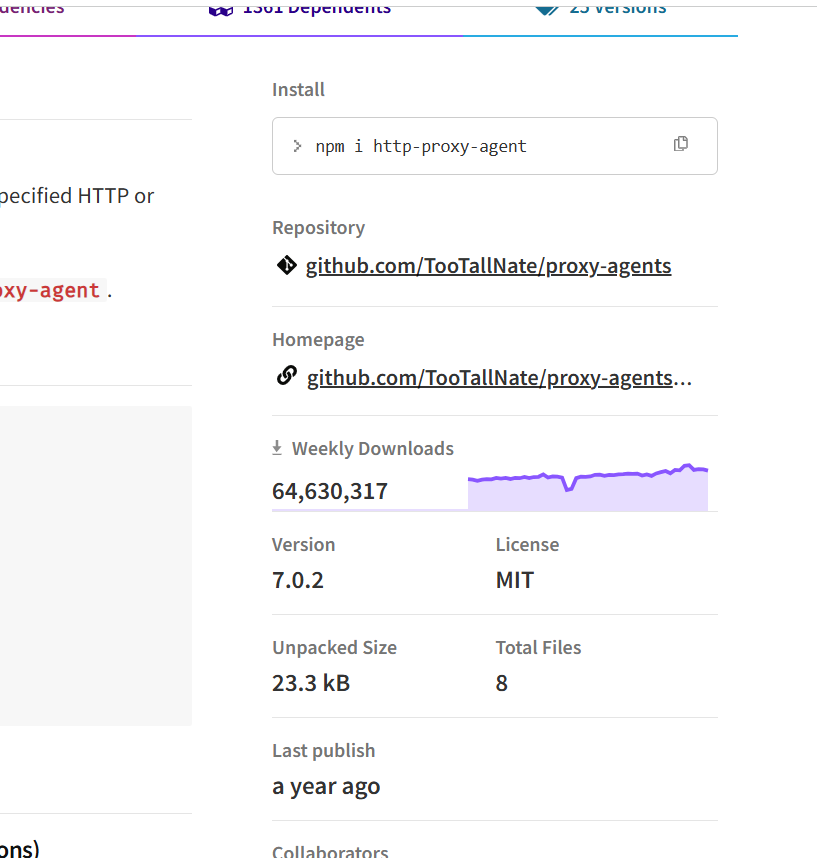Click the Install heading
This screenshot has width=817, height=858.
point(298,90)
